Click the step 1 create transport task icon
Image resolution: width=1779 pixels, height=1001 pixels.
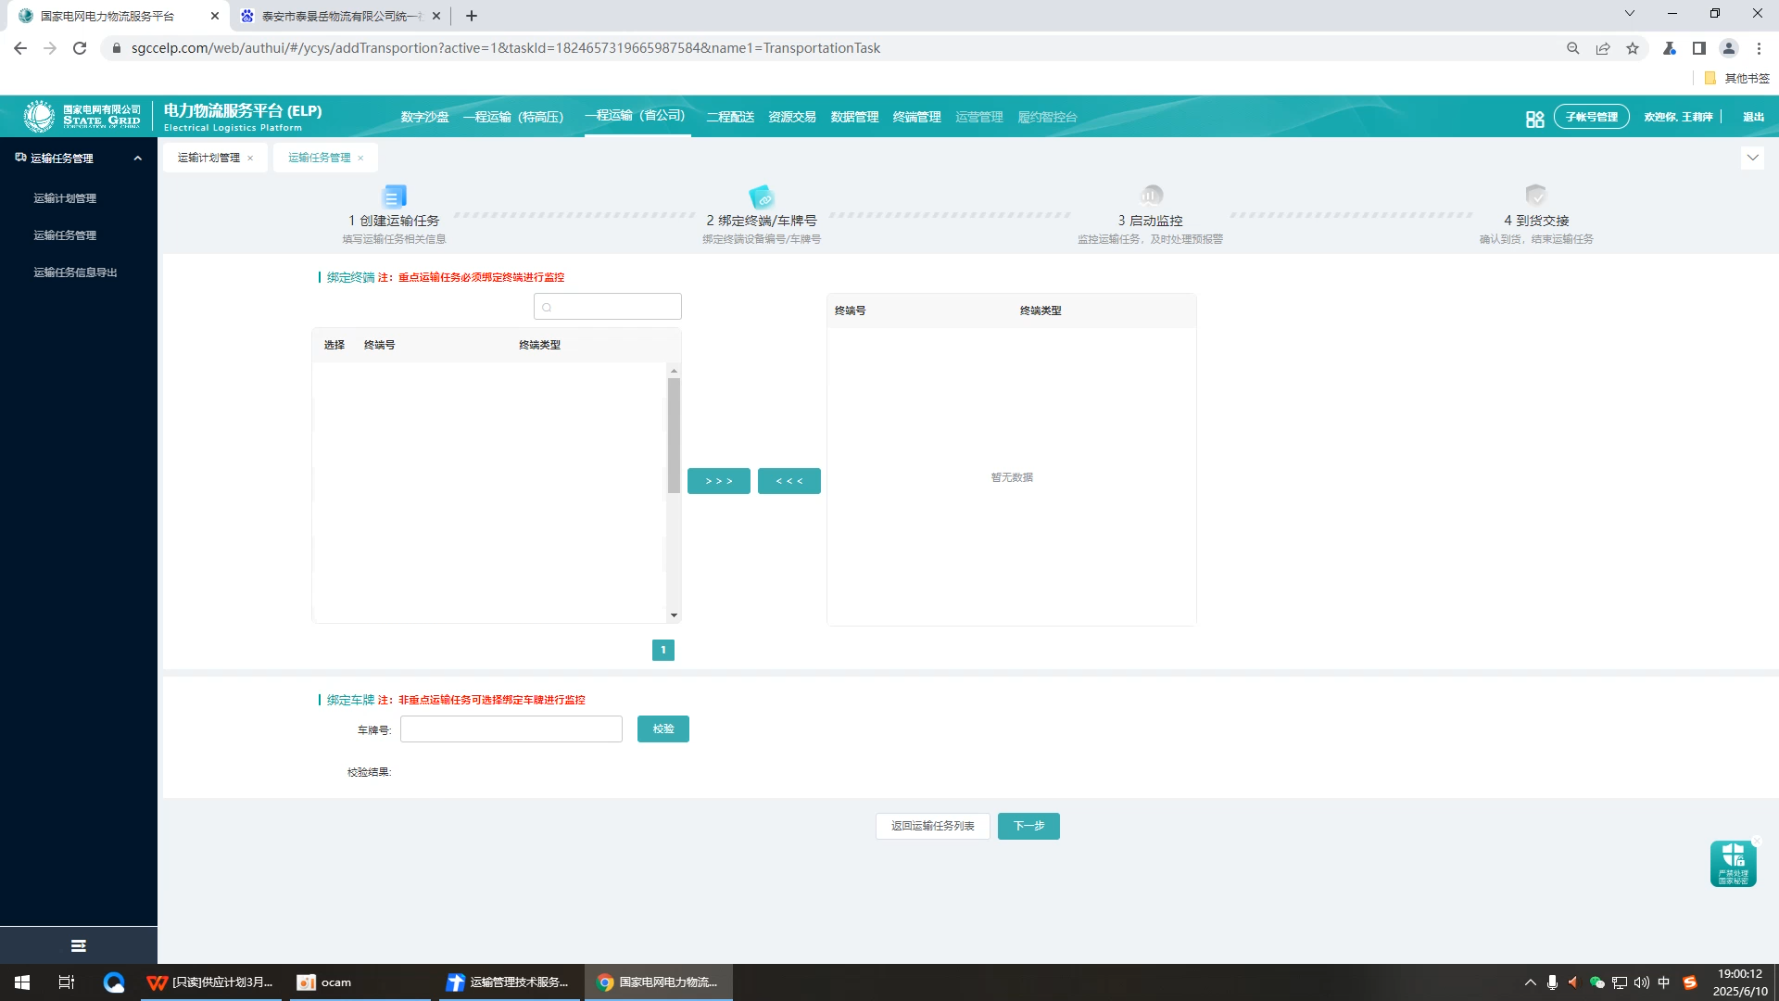(394, 196)
